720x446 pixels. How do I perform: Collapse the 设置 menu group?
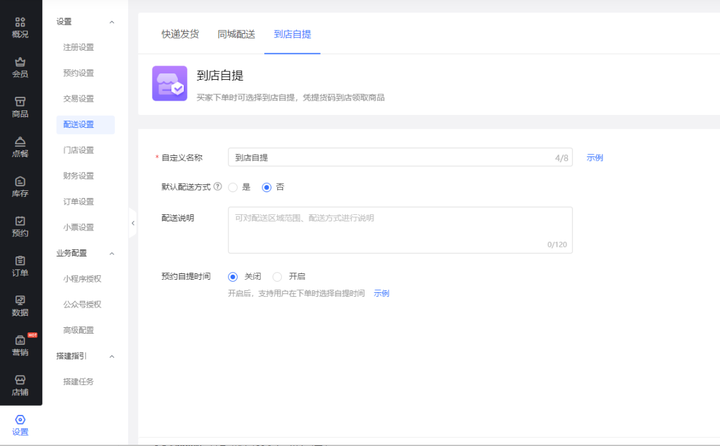112,22
